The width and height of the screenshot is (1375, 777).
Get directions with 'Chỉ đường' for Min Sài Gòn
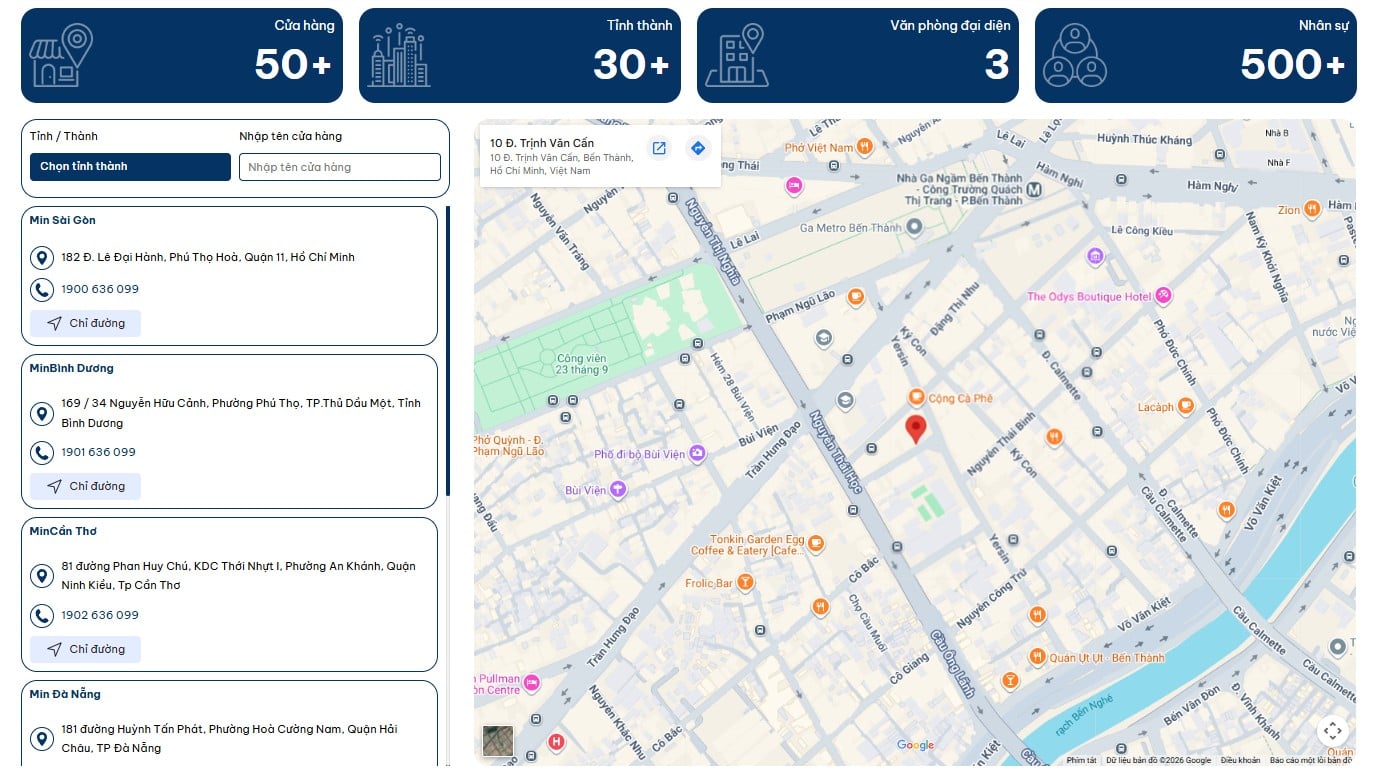pos(85,323)
